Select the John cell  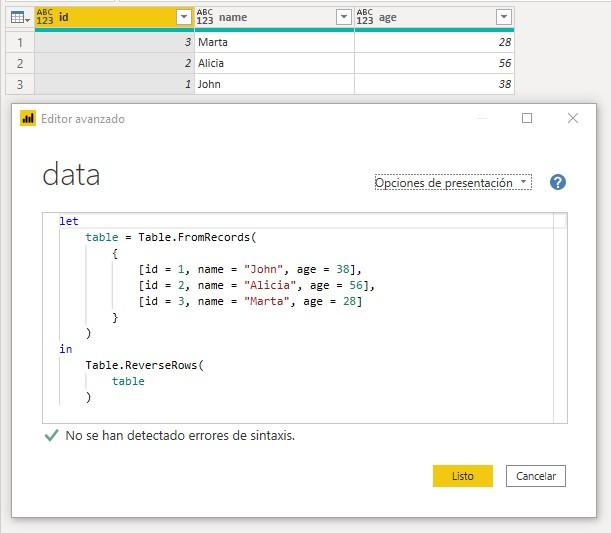(274, 84)
